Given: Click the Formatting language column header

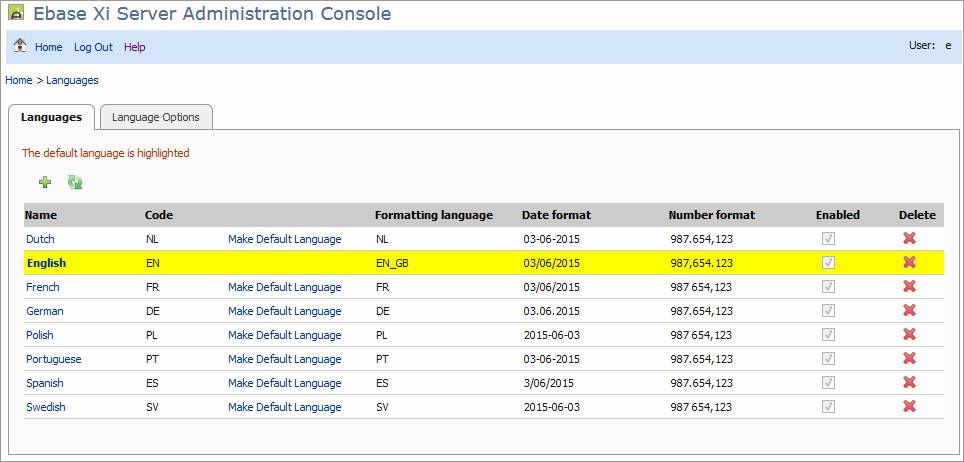Looking at the screenshot, I should tap(434, 215).
